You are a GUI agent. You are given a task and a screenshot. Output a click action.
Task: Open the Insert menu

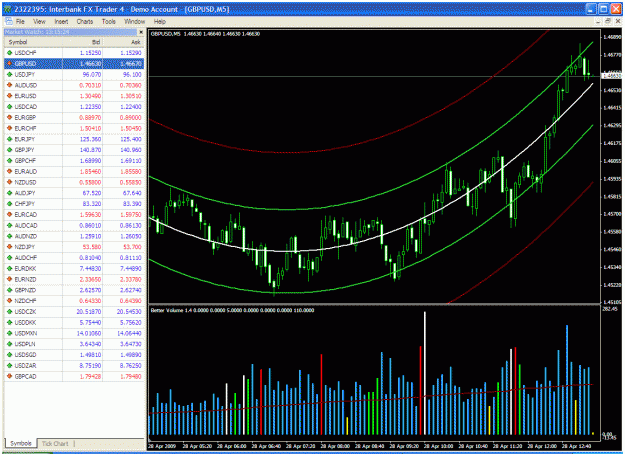click(61, 22)
